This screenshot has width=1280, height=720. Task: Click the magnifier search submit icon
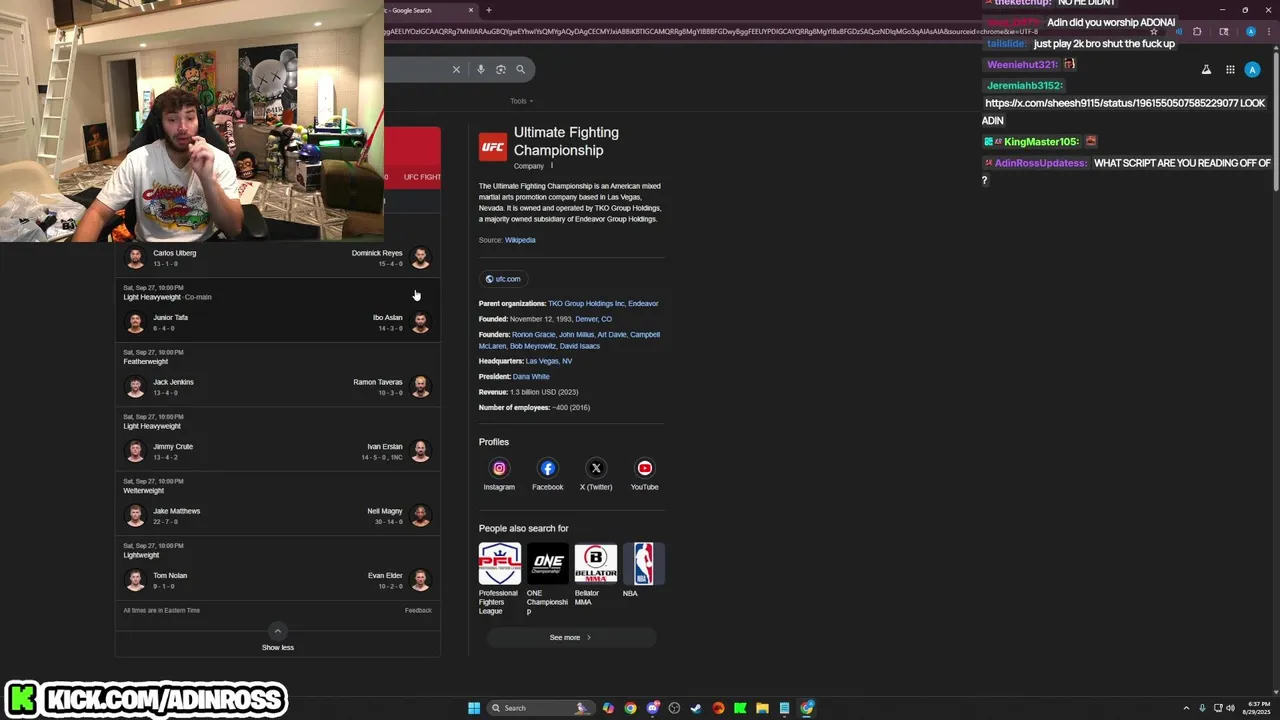520,69
